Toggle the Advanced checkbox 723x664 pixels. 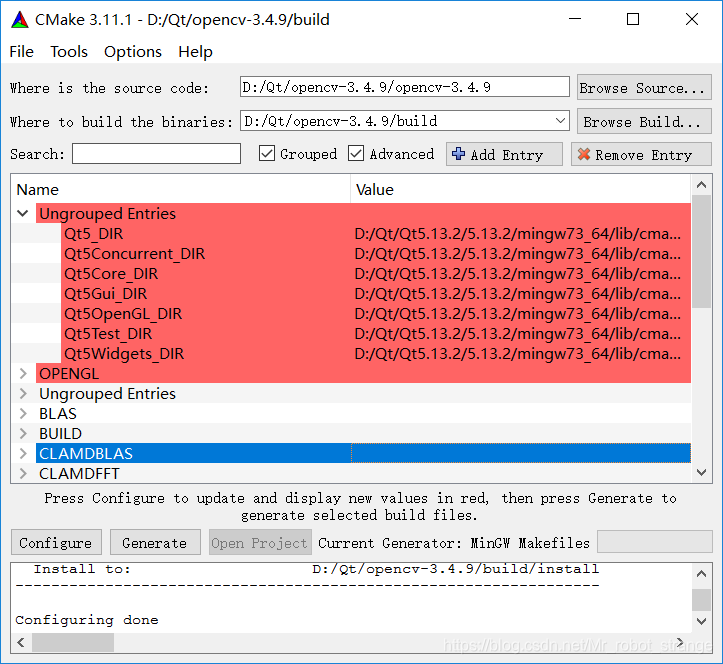(391, 154)
